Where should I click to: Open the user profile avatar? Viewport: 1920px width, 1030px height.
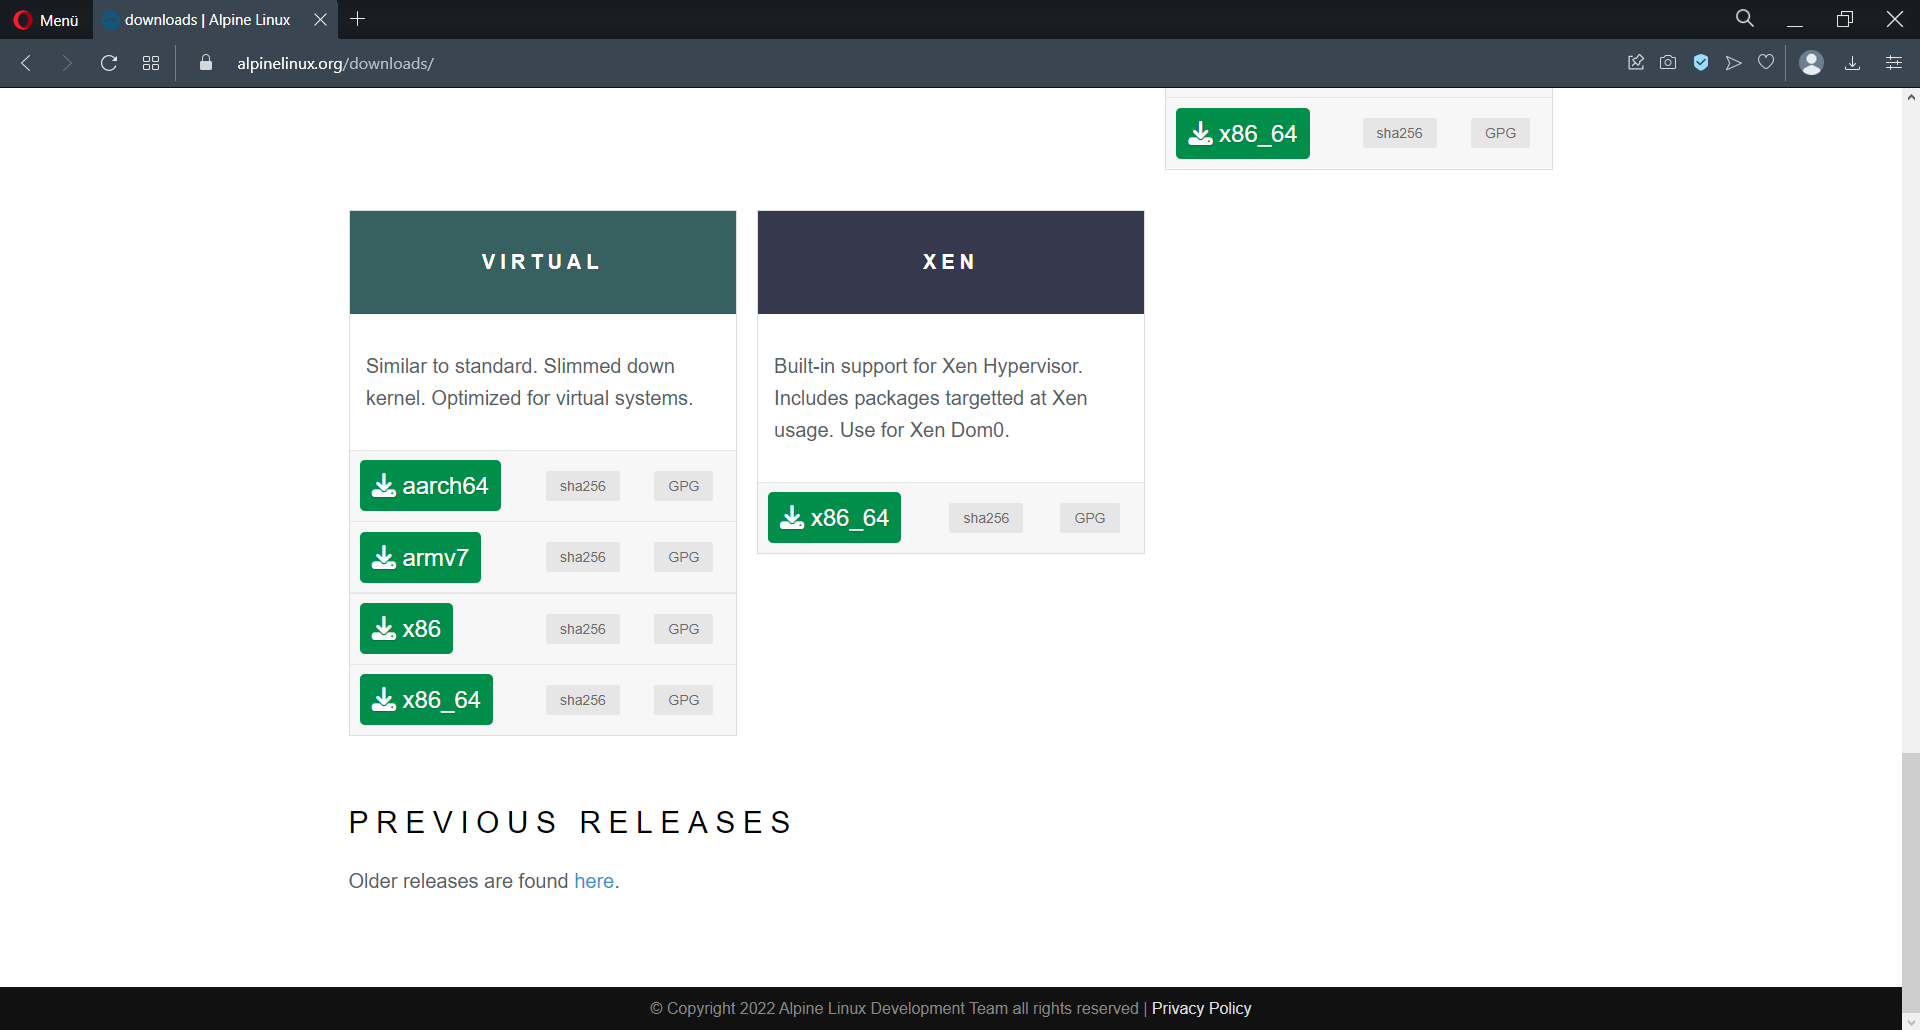tap(1811, 63)
